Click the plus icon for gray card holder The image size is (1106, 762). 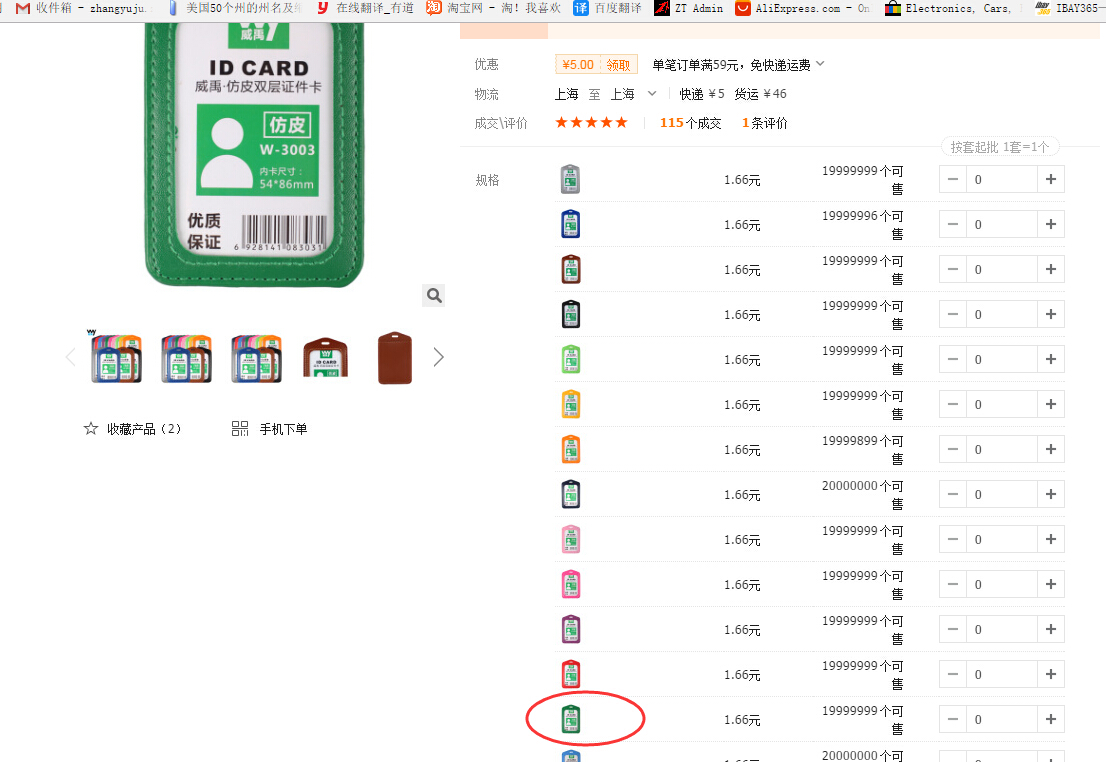[1050, 180]
